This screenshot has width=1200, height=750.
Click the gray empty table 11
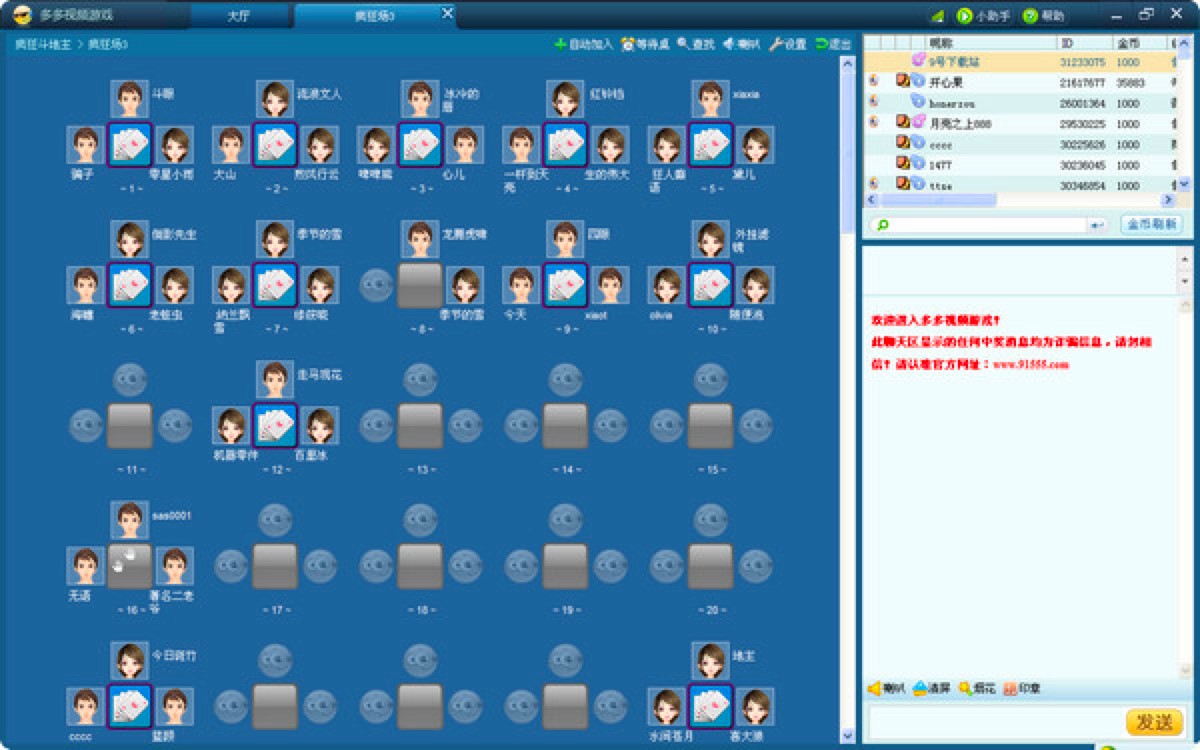point(130,425)
